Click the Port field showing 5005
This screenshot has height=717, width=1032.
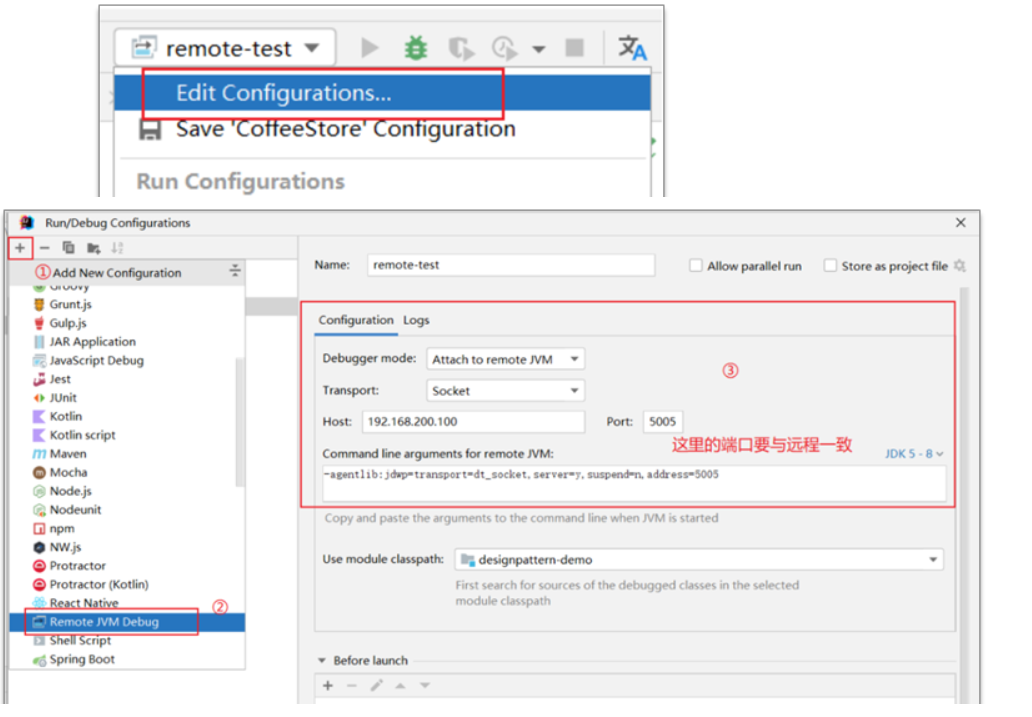pos(663,421)
